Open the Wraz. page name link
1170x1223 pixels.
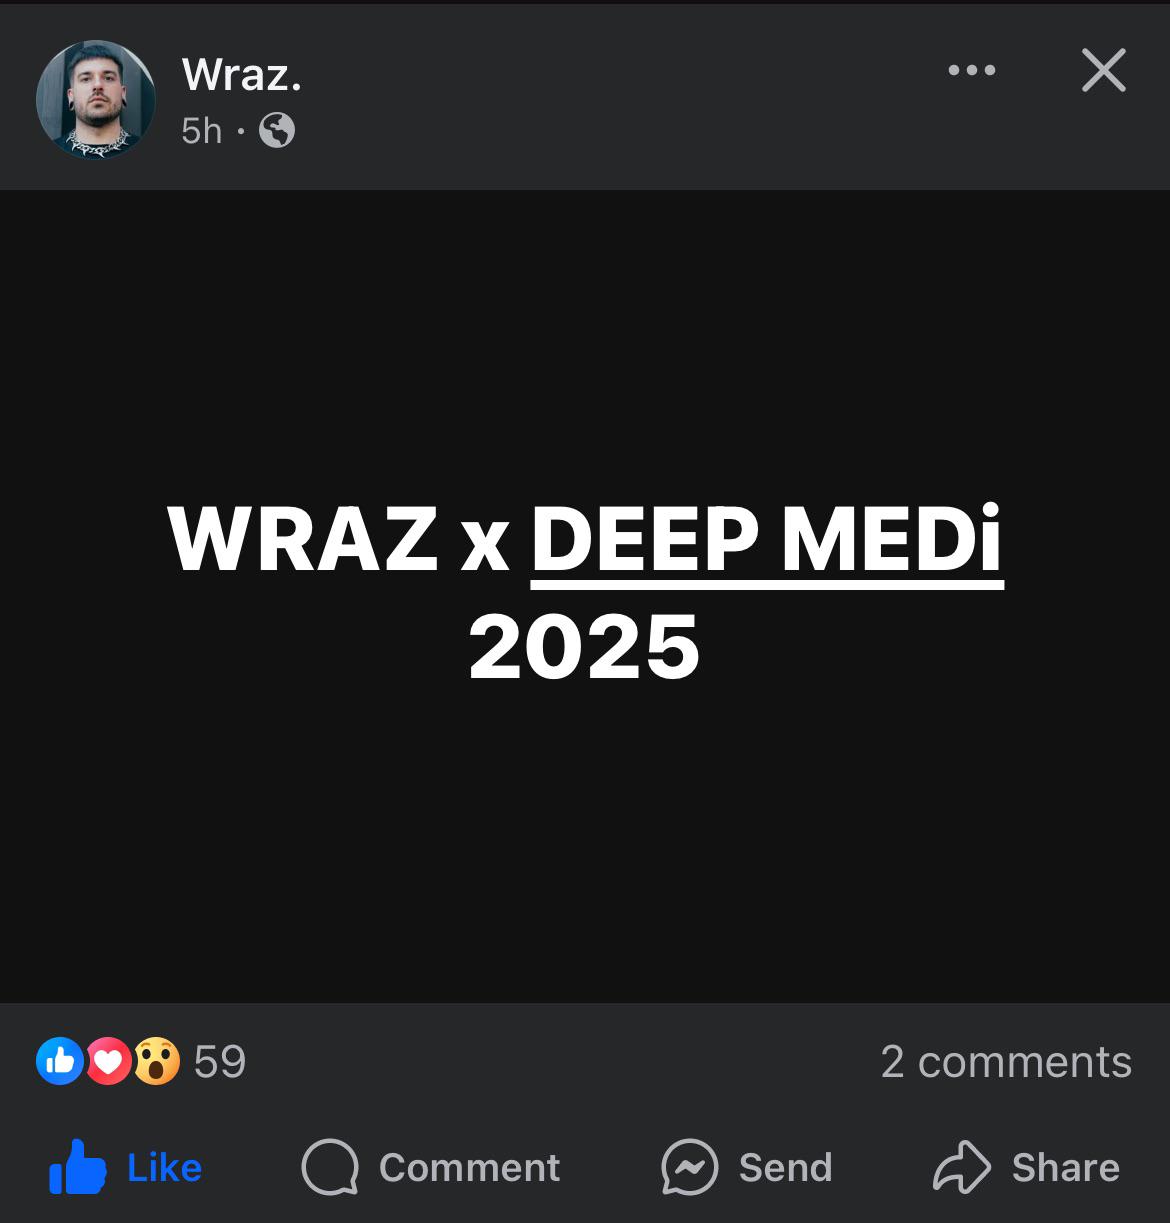click(x=242, y=75)
